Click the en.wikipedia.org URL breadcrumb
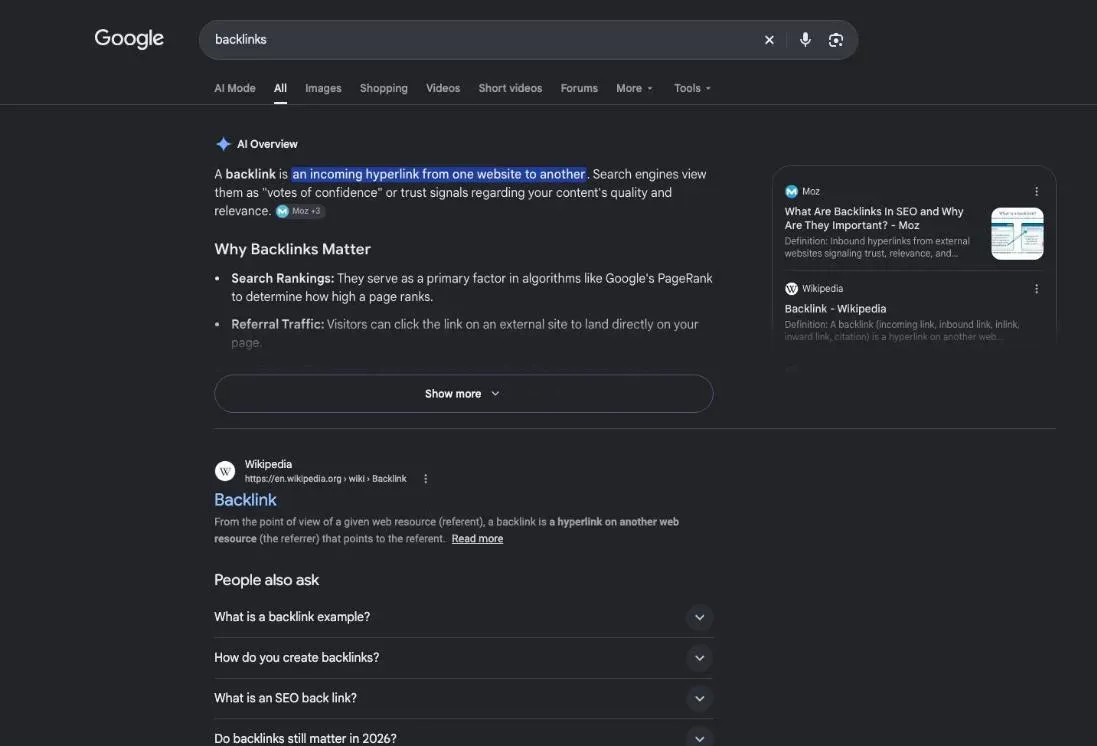The height and width of the screenshot is (746, 1097). (325, 479)
